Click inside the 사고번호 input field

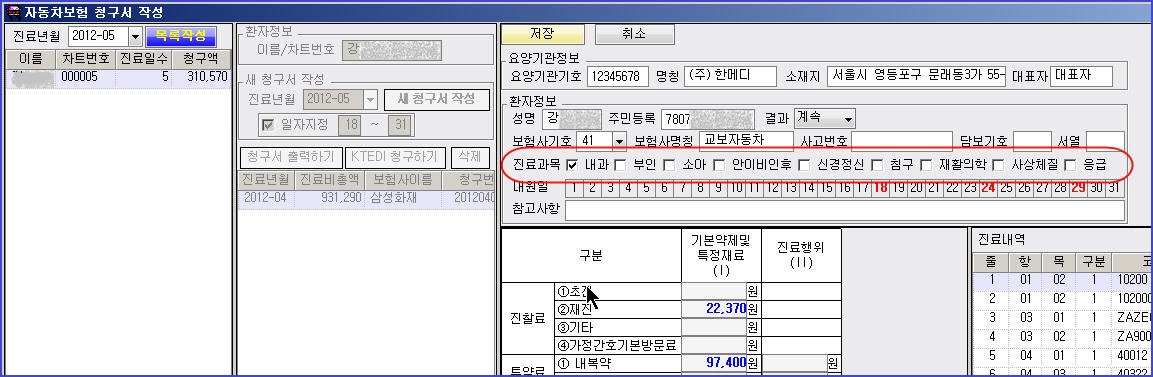pos(902,140)
